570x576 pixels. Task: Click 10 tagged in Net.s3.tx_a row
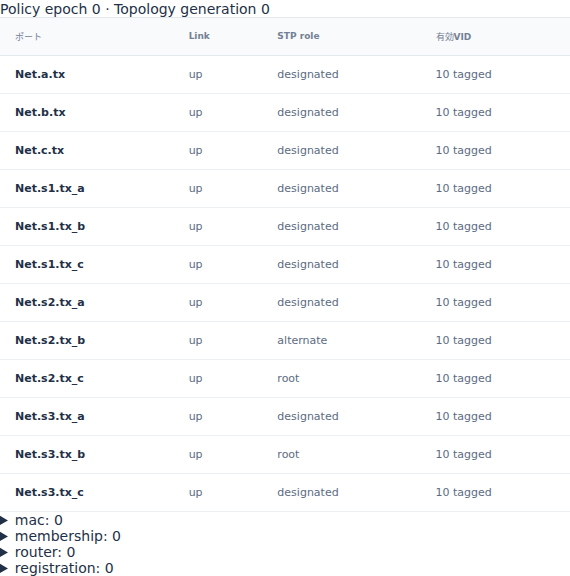463,417
